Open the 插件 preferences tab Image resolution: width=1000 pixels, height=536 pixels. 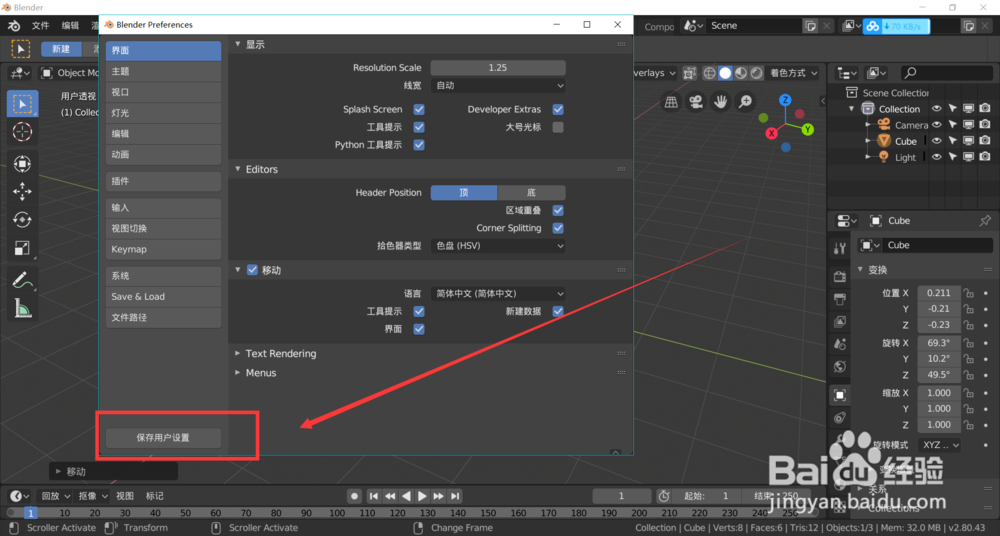163,181
